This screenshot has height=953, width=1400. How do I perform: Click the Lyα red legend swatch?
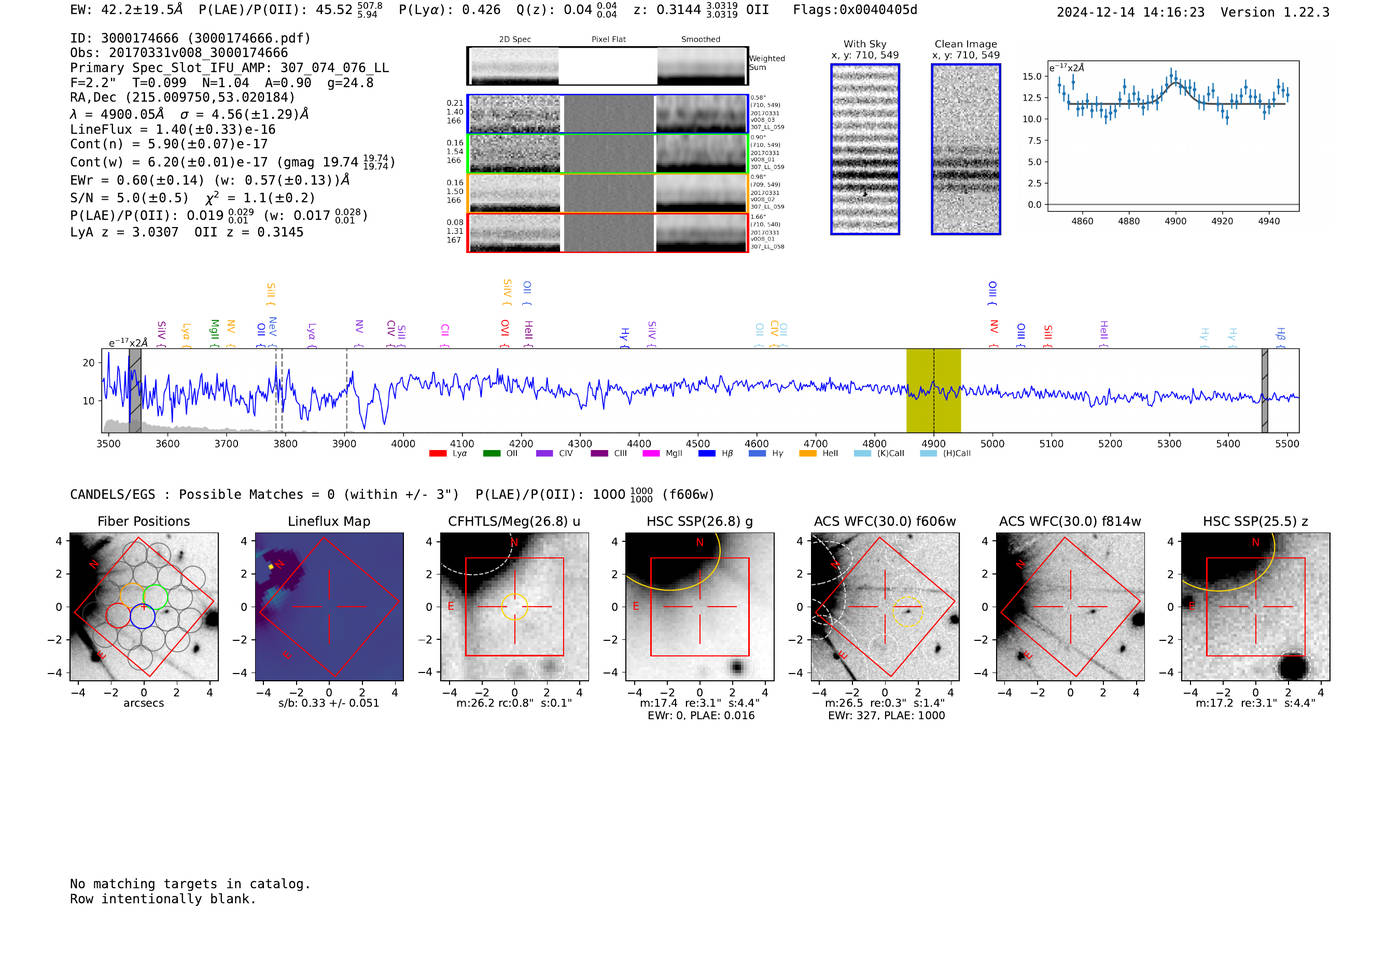point(437,453)
